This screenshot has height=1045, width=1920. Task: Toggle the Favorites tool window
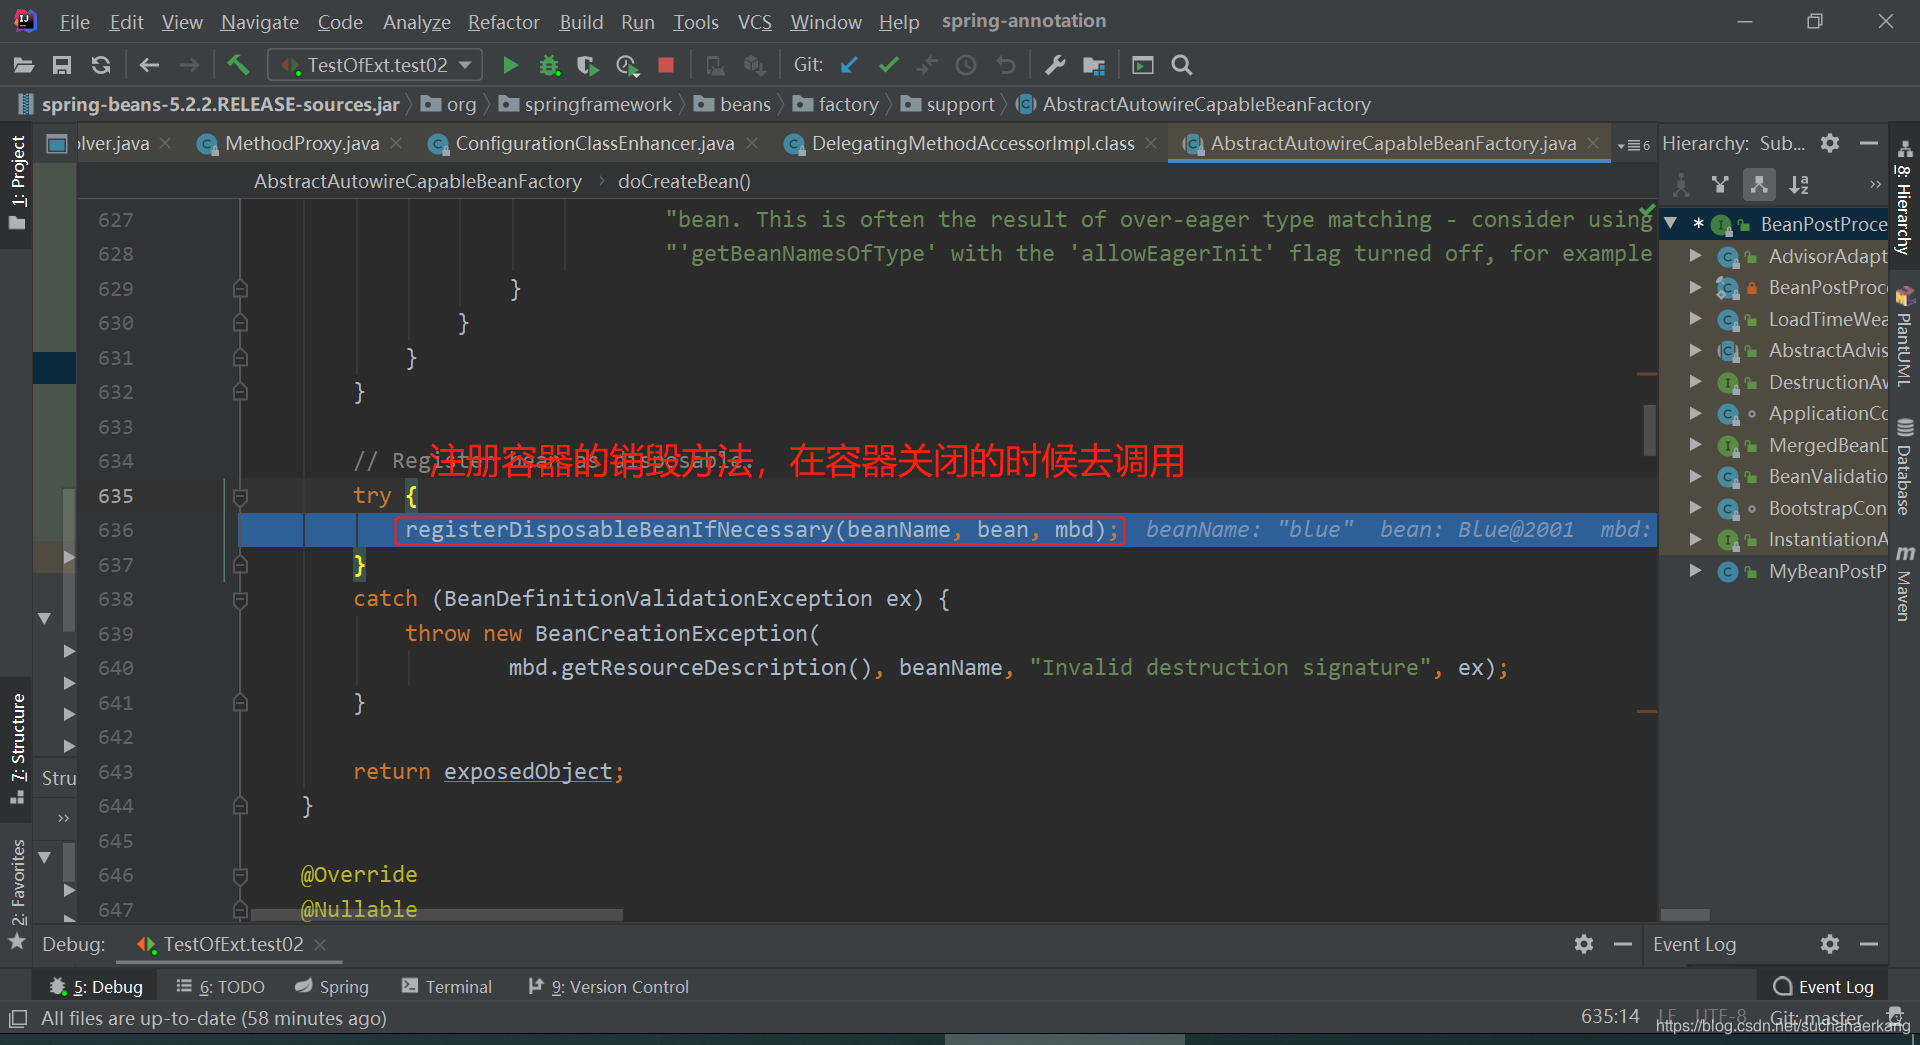(17, 893)
